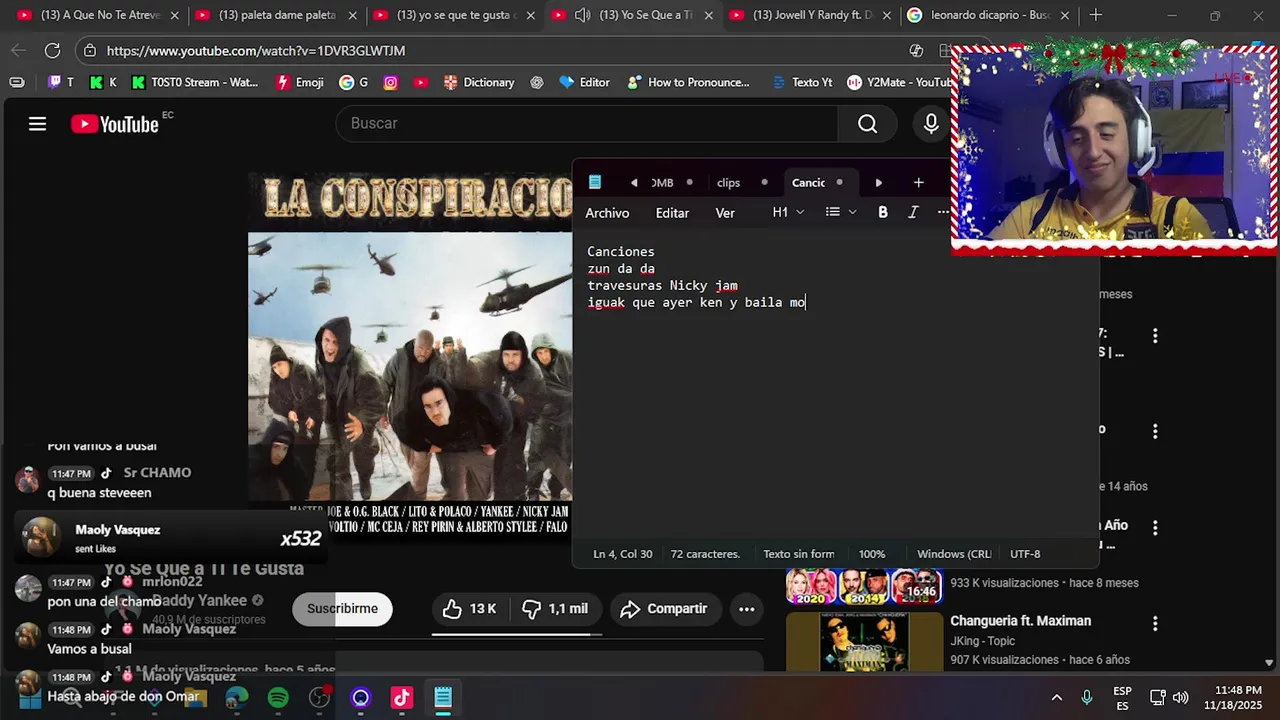Open the Dictionary bookmark

[x=479, y=82]
